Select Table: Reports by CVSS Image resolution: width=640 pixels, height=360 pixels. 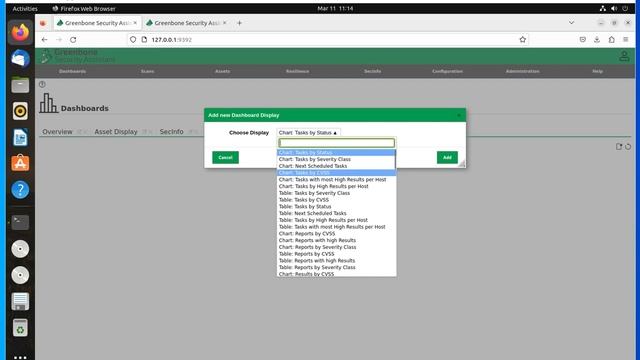pyautogui.click(x=336, y=254)
